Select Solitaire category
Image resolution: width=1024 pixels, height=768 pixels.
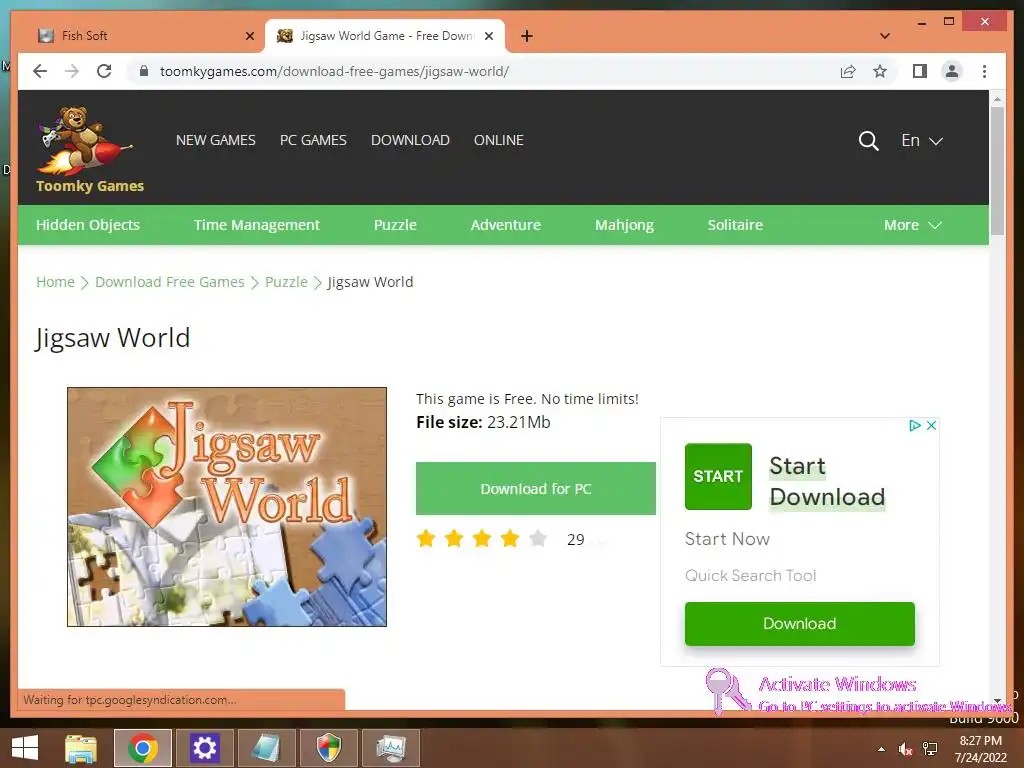pos(735,225)
